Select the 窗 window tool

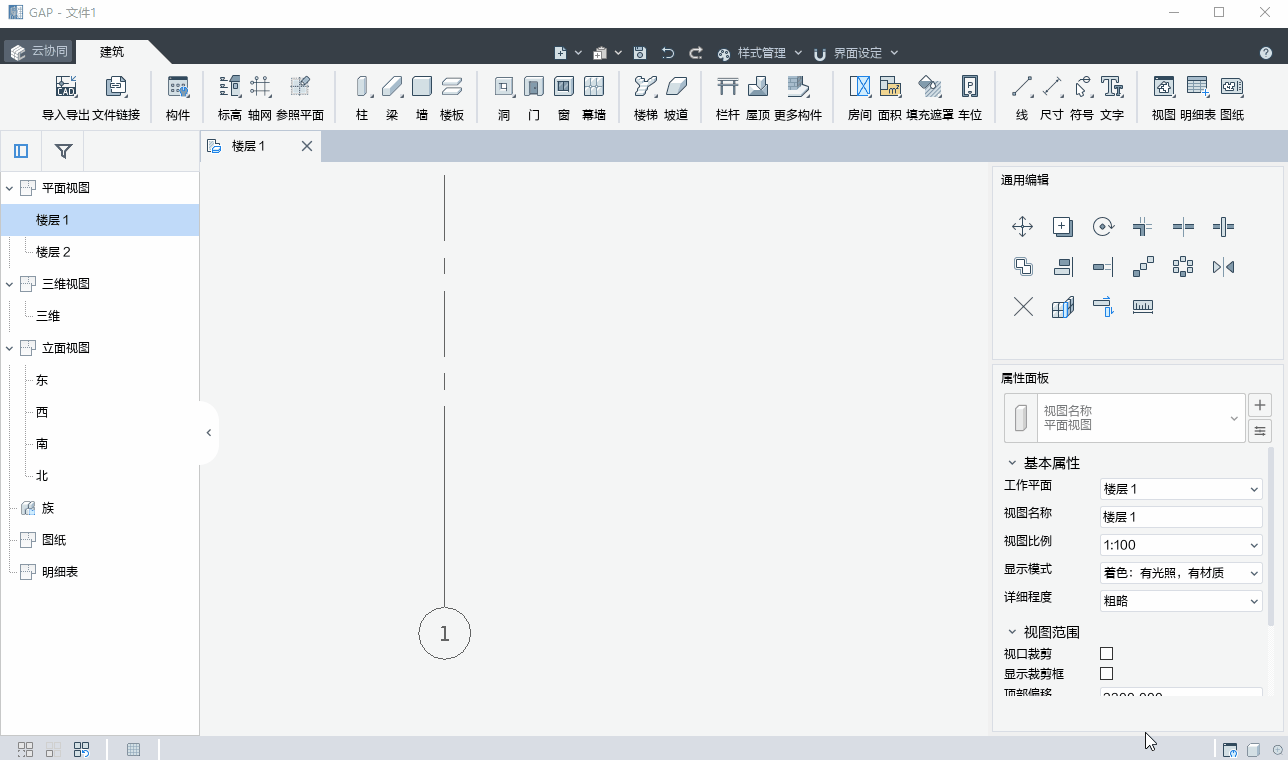pyautogui.click(x=564, y=98)
